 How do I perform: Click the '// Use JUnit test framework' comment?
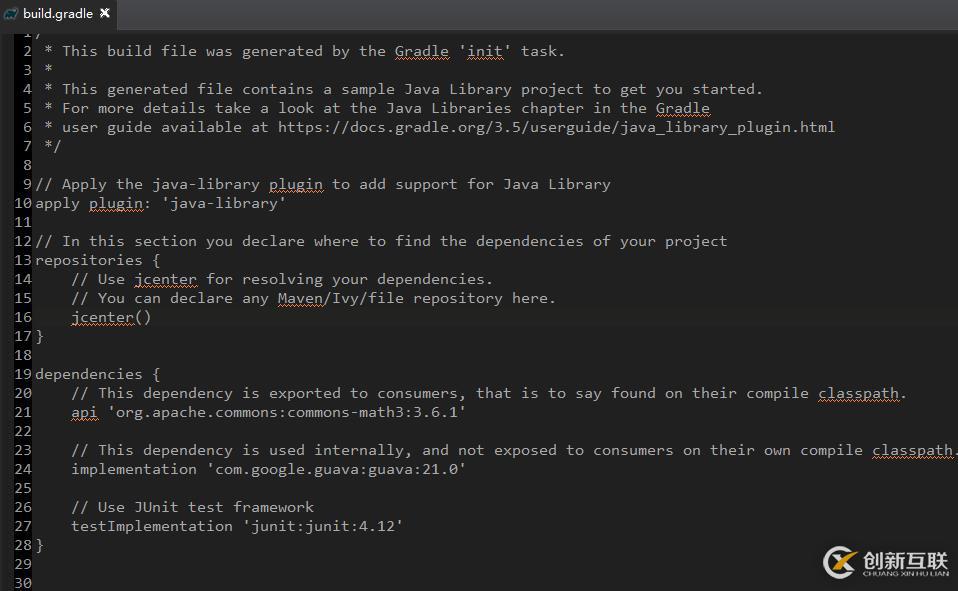(192, 507)
